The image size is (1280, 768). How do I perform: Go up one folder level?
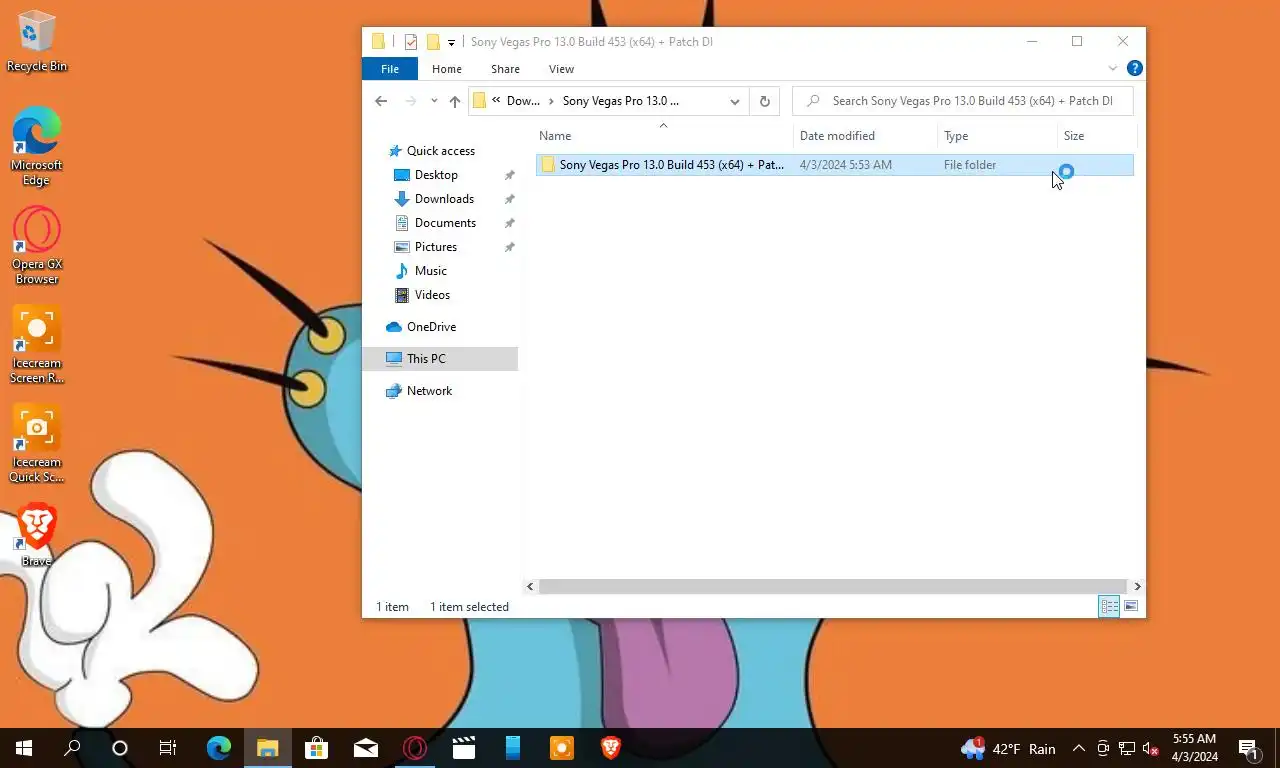pyautogui.click(x=455, y=101)
